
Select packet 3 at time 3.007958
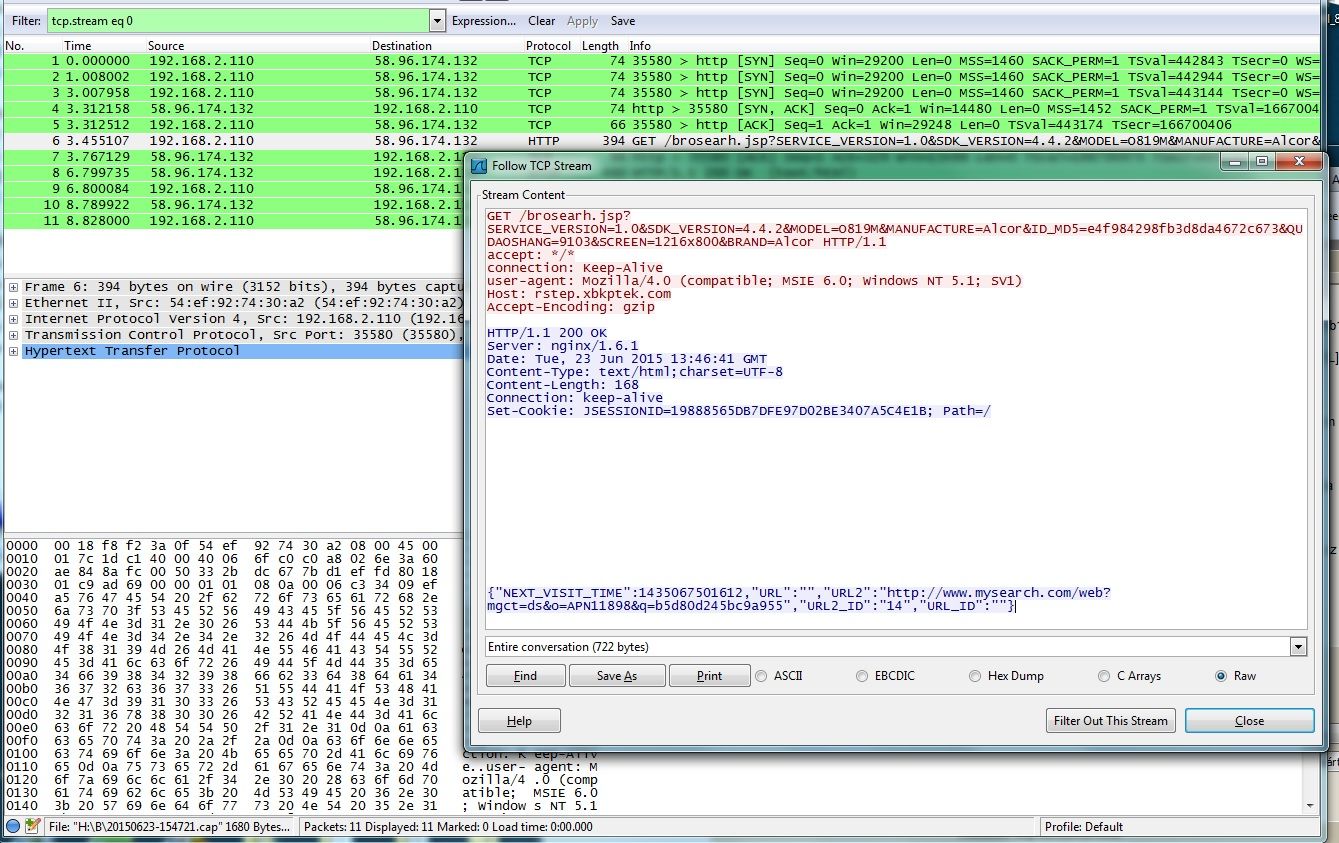pos(660,93)
